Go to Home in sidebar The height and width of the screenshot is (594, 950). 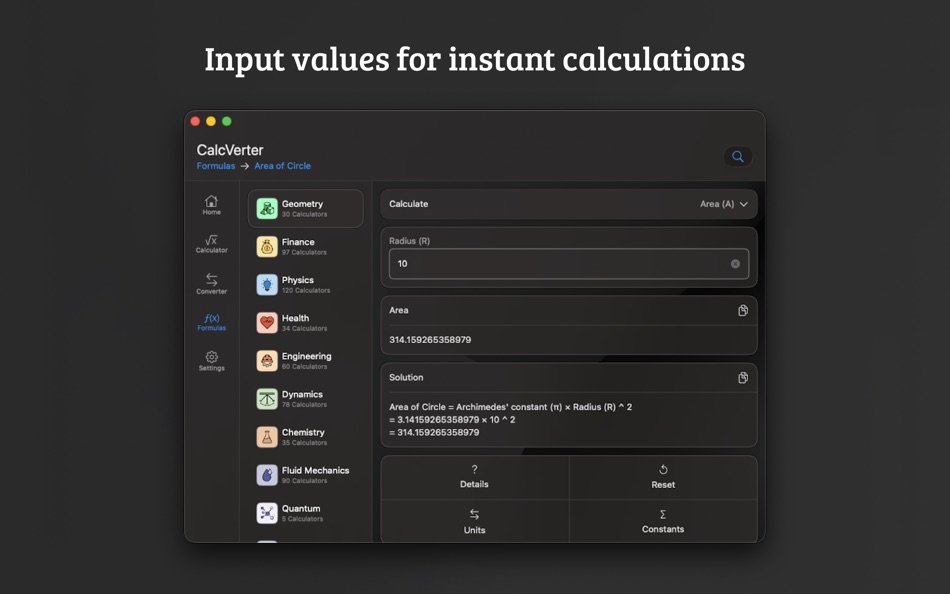[211, 205]
